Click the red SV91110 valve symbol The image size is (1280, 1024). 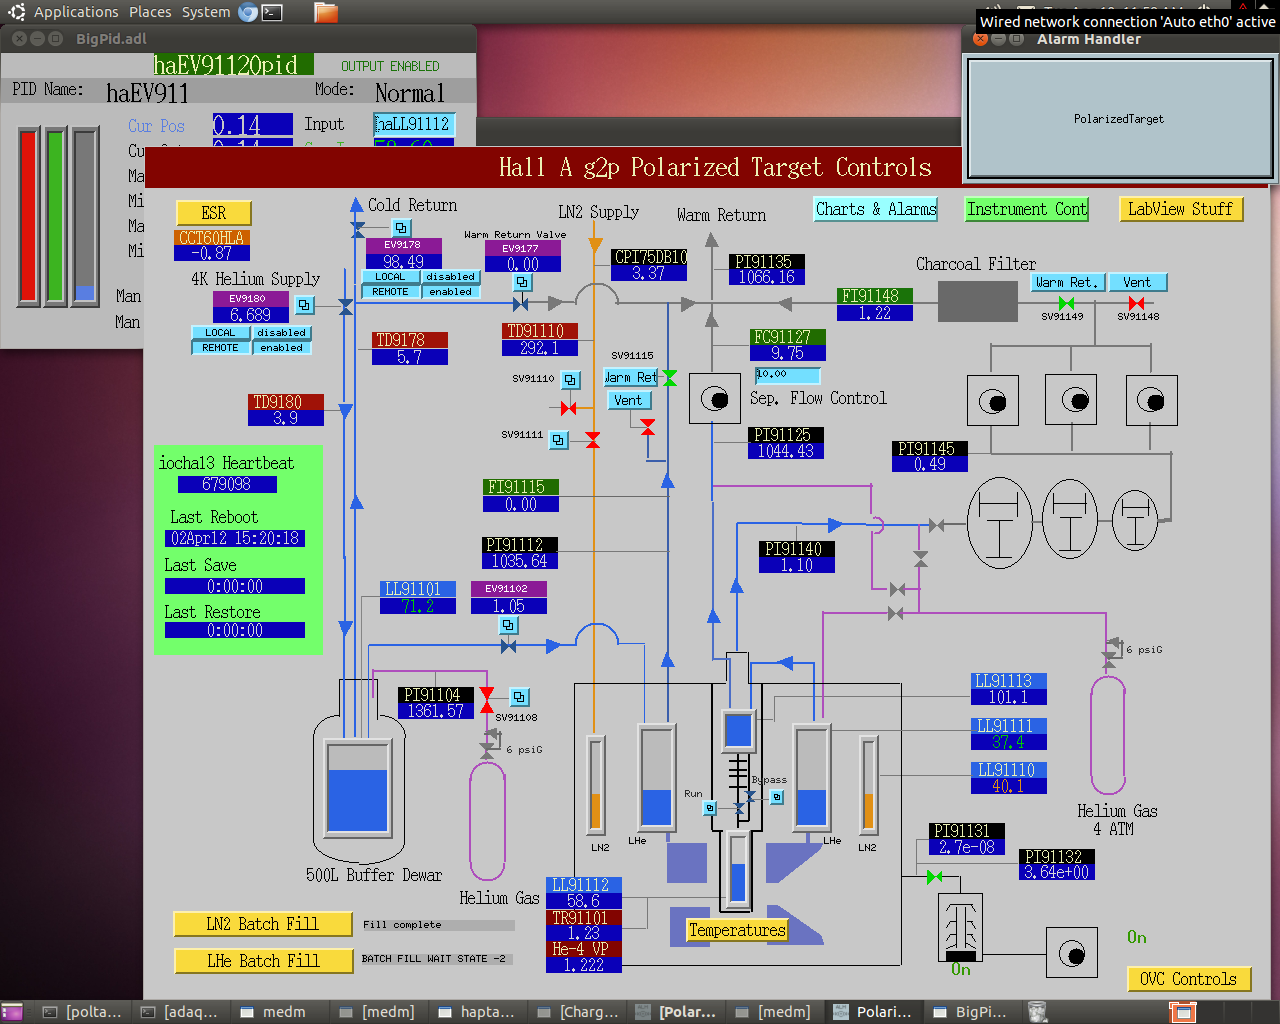(x=569, y=408)
